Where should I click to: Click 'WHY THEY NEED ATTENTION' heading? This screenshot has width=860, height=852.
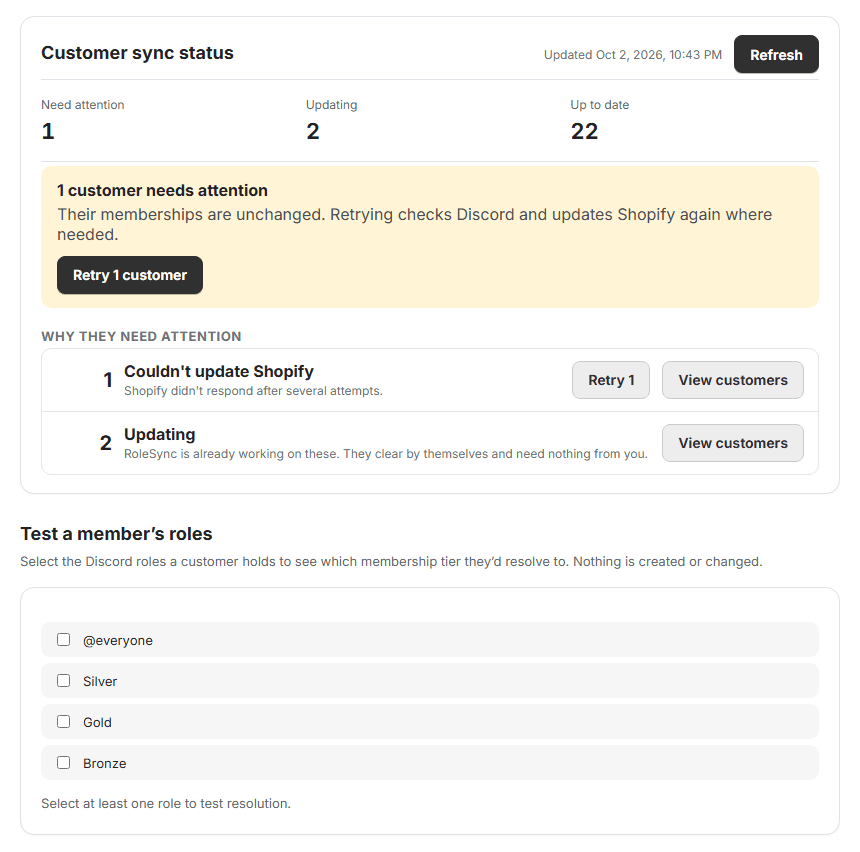pyautogui.click(x=141, y=336)
